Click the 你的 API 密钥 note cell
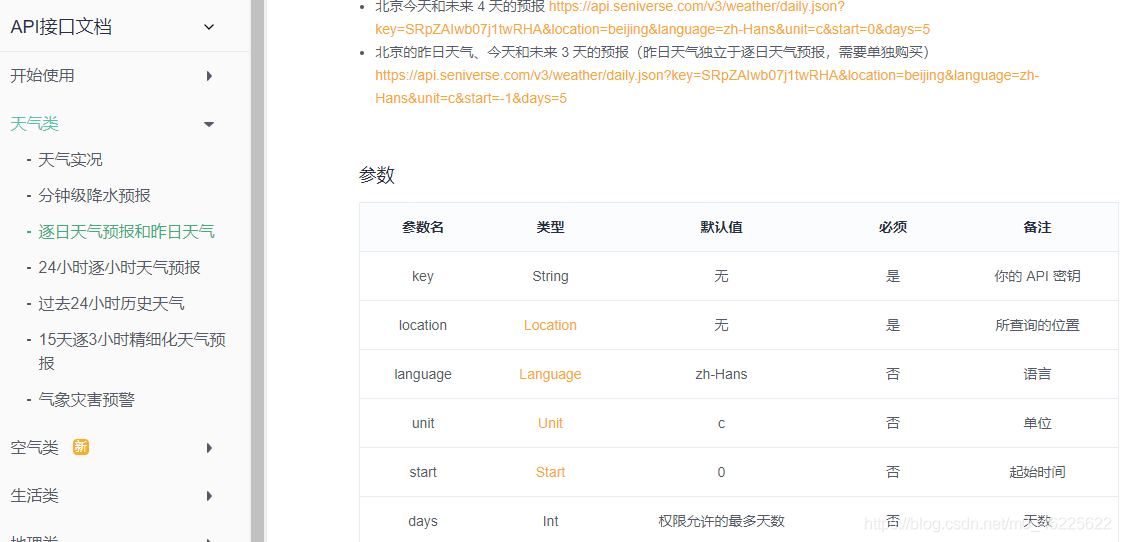 [1037, 276]
